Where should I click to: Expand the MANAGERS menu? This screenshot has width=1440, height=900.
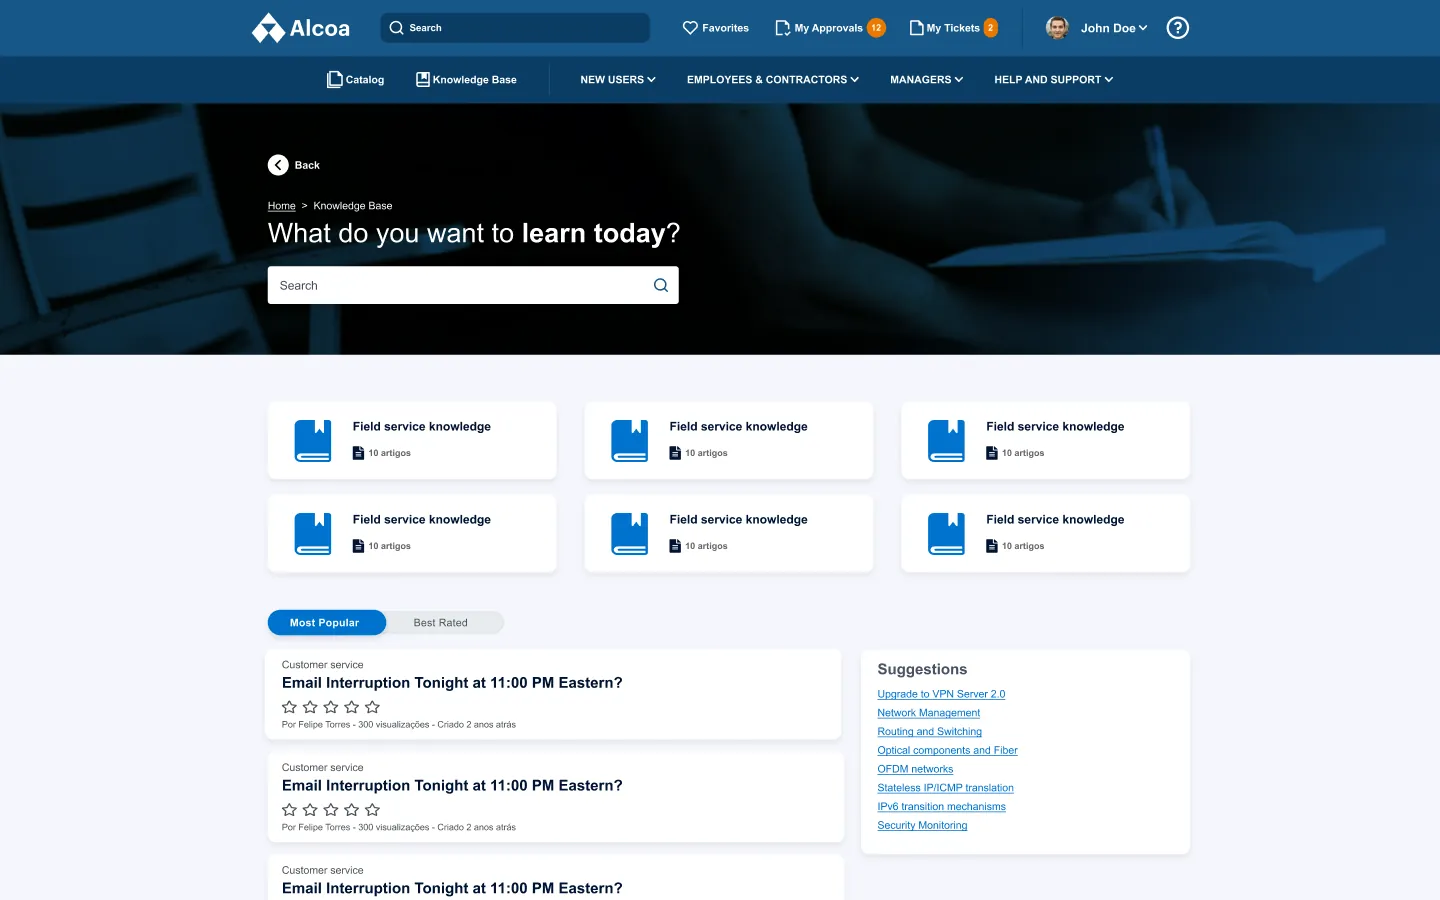coord(927,80)
